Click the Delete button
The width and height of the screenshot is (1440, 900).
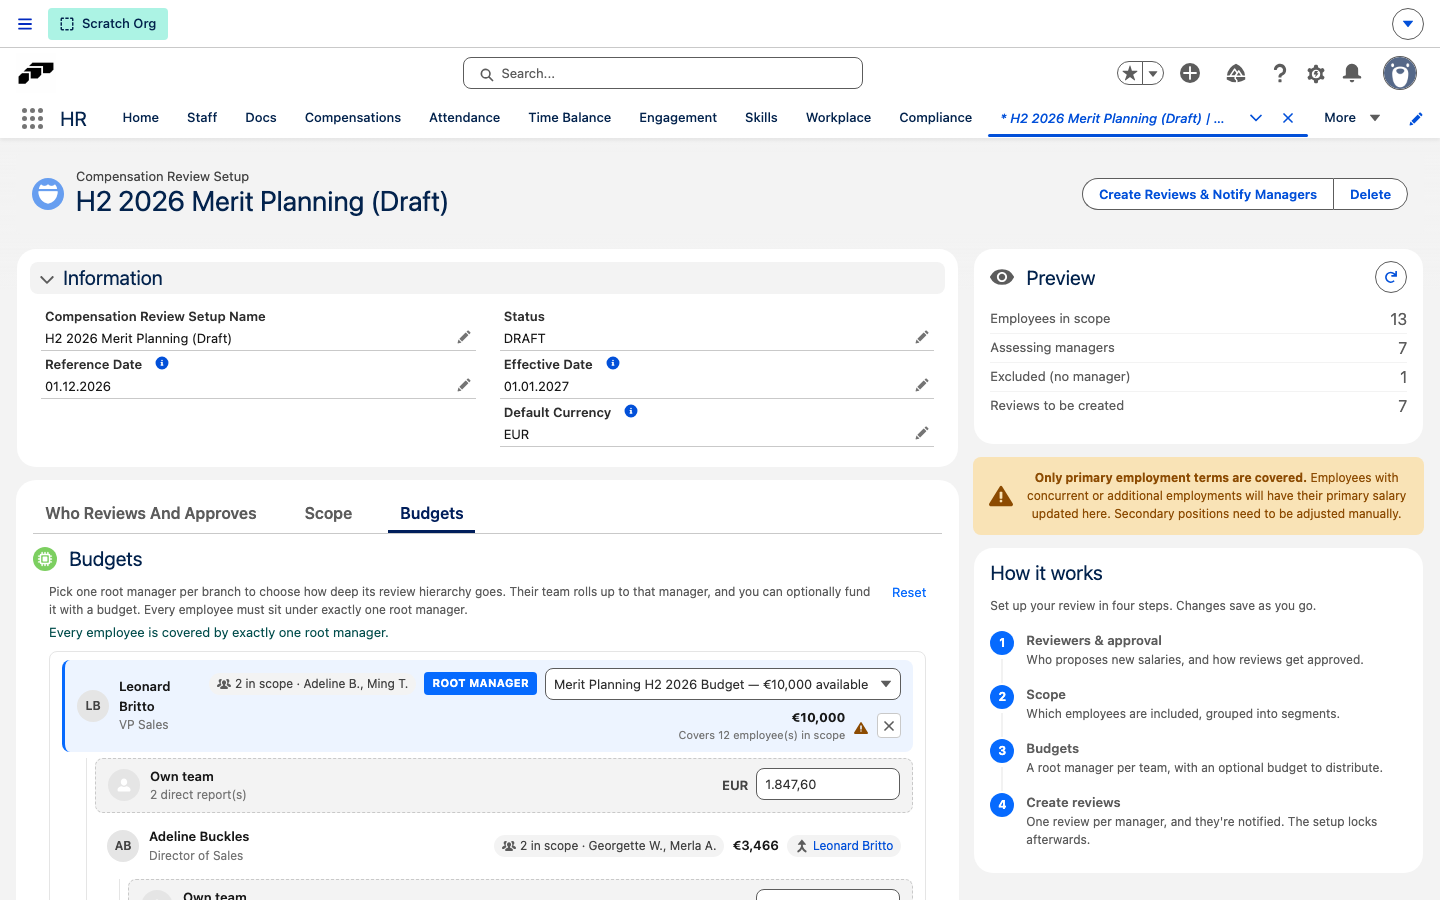point(1370,195)
